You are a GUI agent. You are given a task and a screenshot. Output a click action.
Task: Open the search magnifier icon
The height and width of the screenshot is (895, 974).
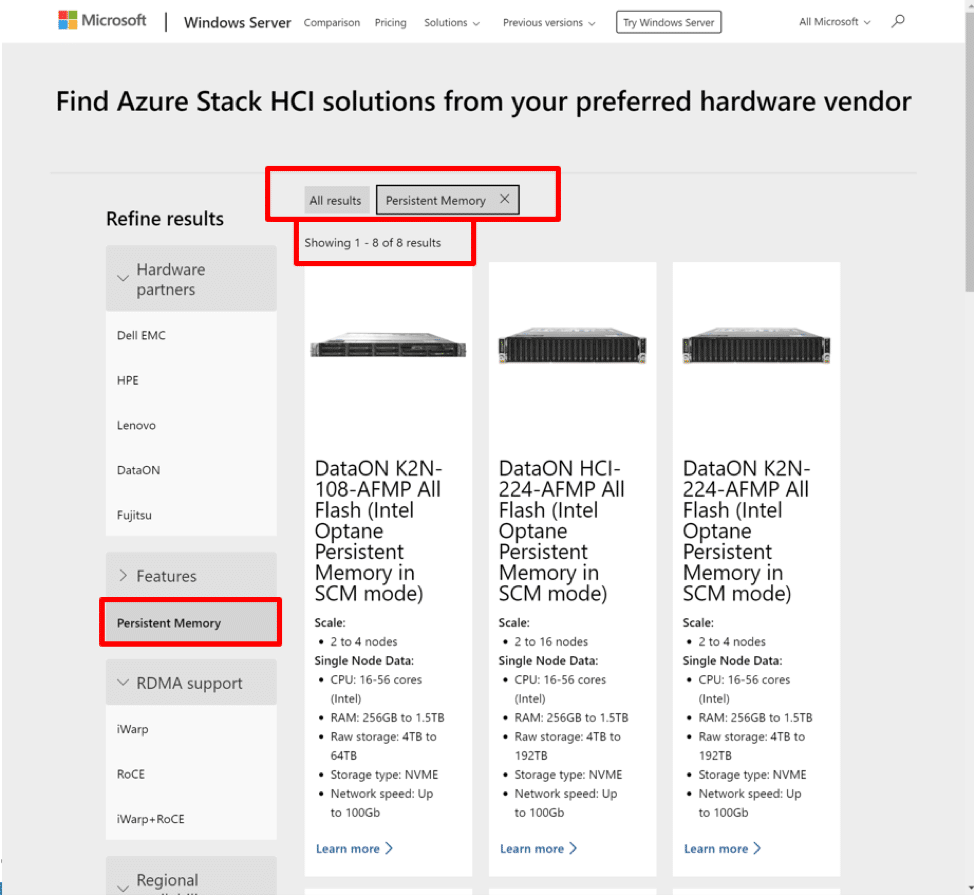coord(898,22)
